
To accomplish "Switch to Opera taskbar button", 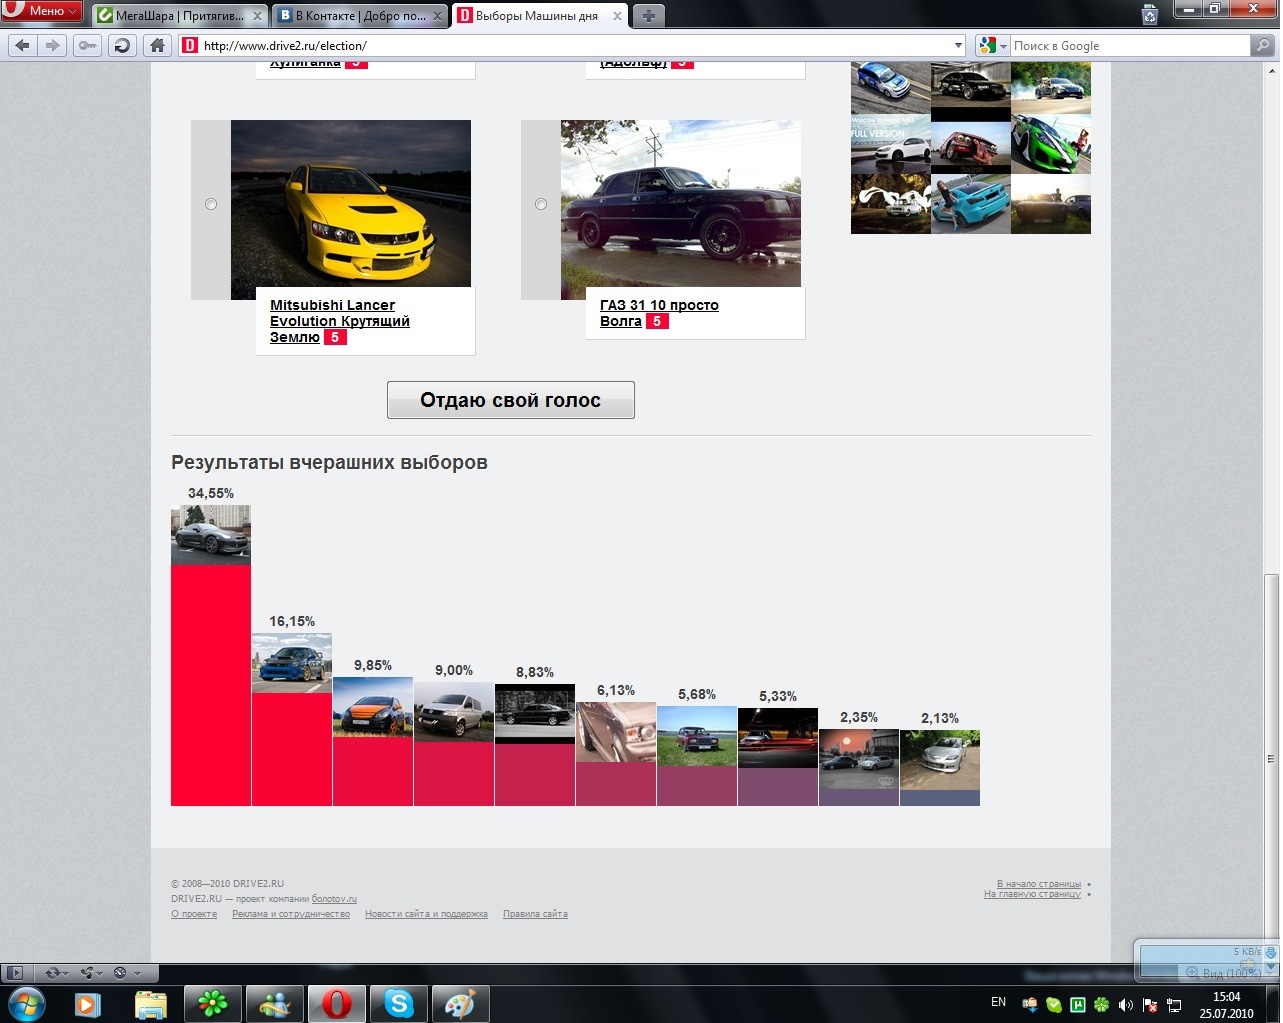I will tap(336, 1003).
